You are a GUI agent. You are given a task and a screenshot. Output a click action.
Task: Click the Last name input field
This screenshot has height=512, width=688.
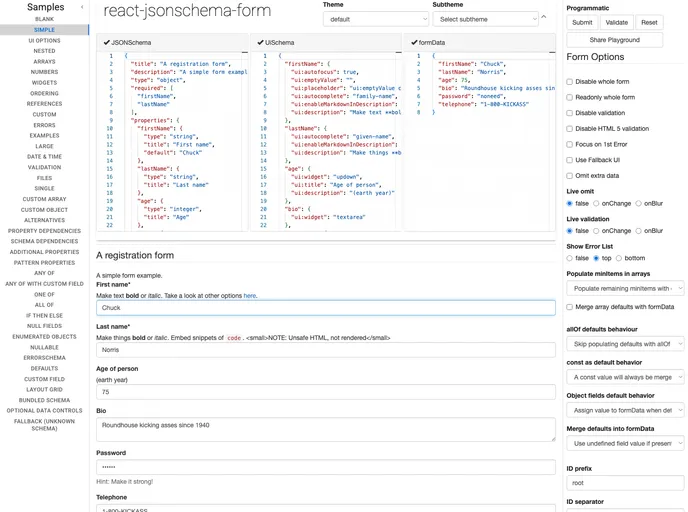pos(326,350)
